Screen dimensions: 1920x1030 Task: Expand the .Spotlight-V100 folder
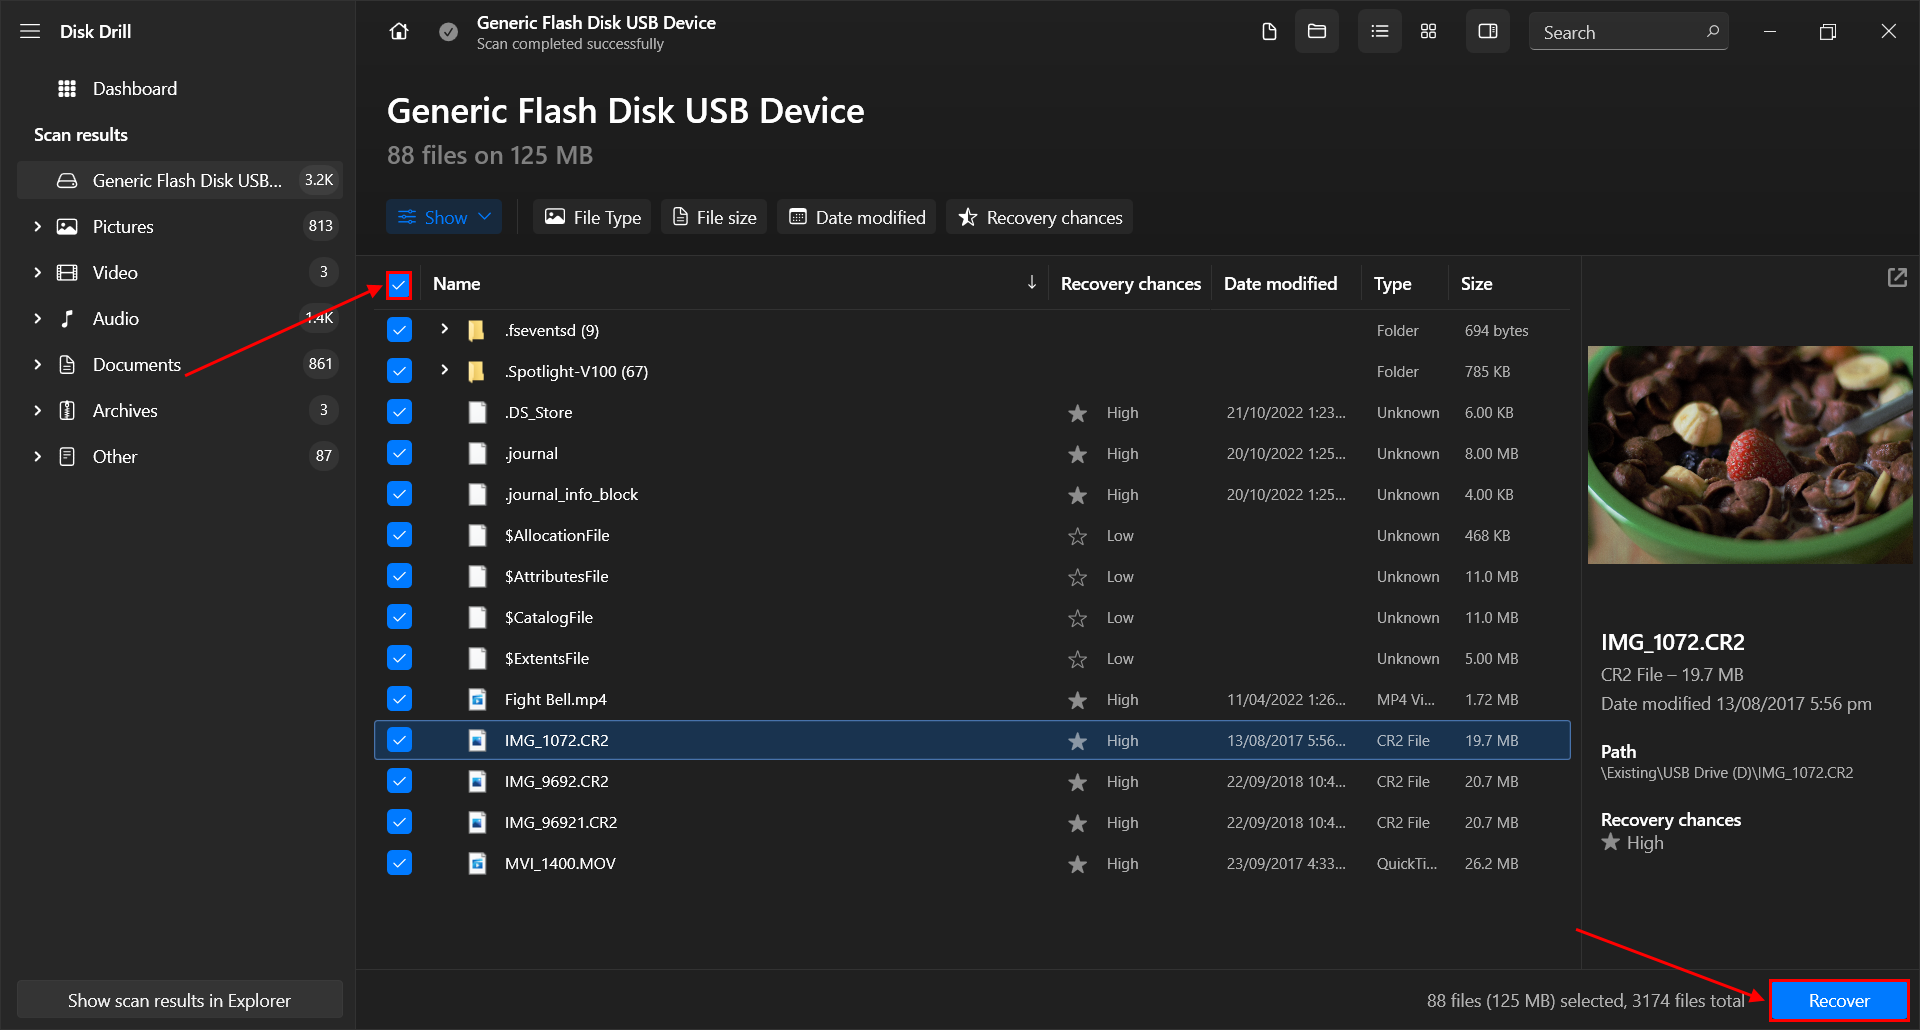(x=445, y=370)
